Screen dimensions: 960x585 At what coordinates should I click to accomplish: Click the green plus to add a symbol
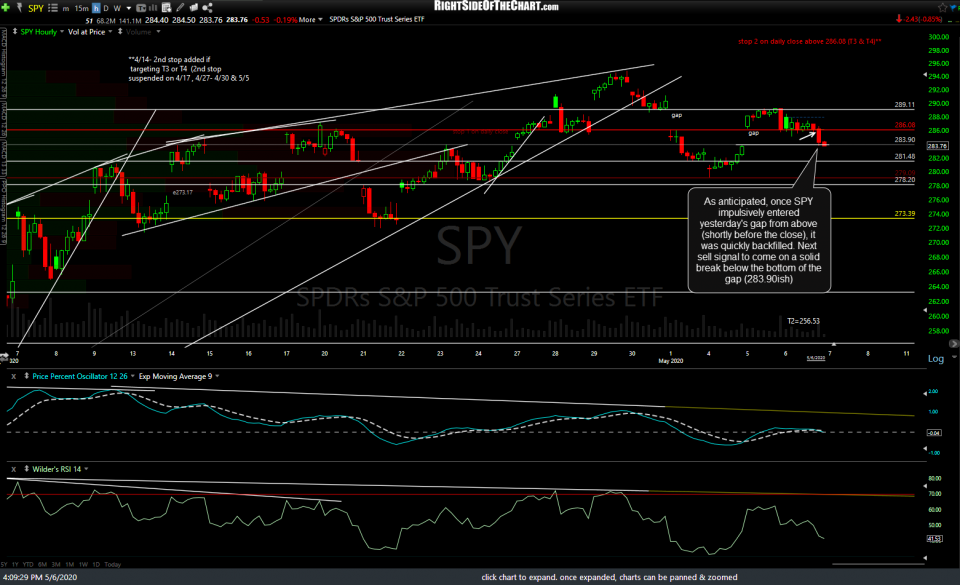tap(6, 7)
